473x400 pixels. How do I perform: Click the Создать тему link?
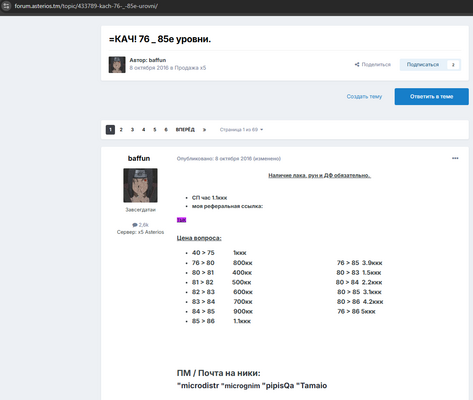pos(364,97)
